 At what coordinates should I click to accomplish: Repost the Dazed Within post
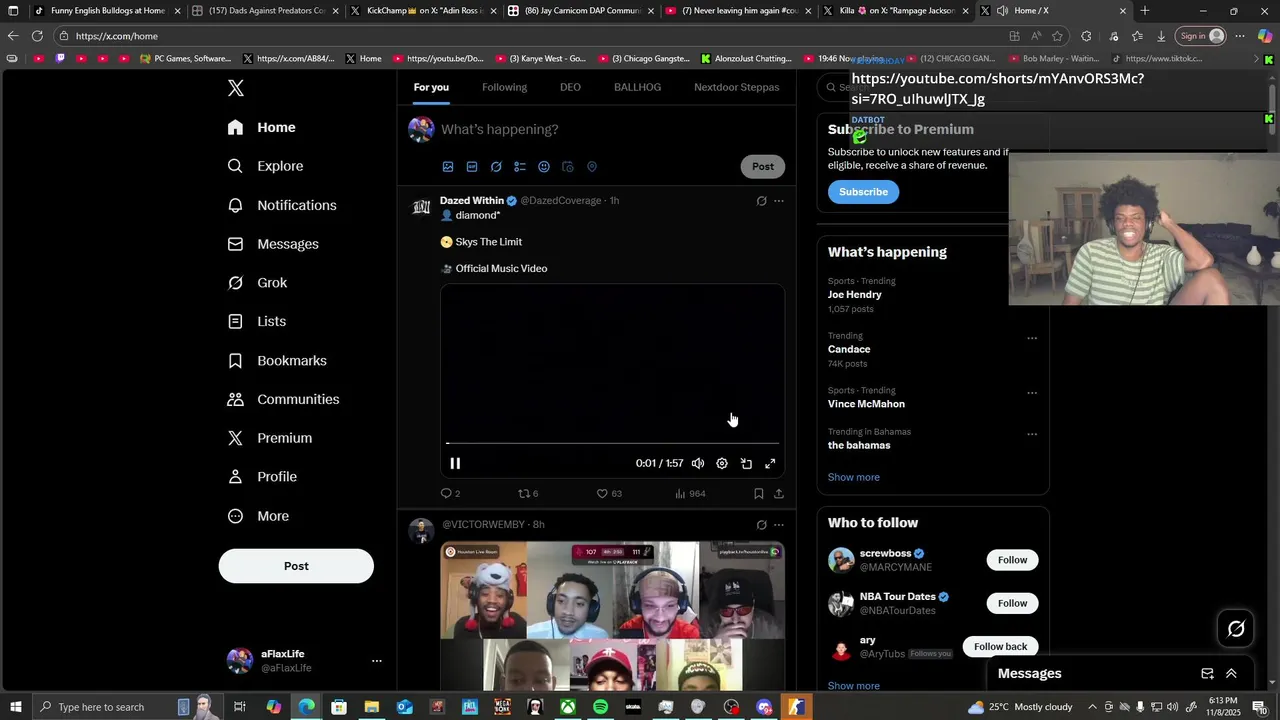[x=528, y=494]
